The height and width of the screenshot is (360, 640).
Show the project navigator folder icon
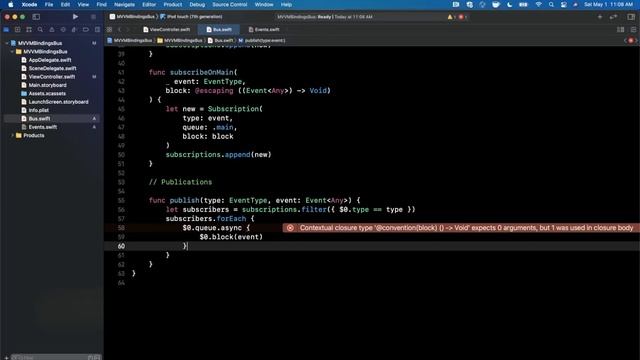[x=6, y=30]
